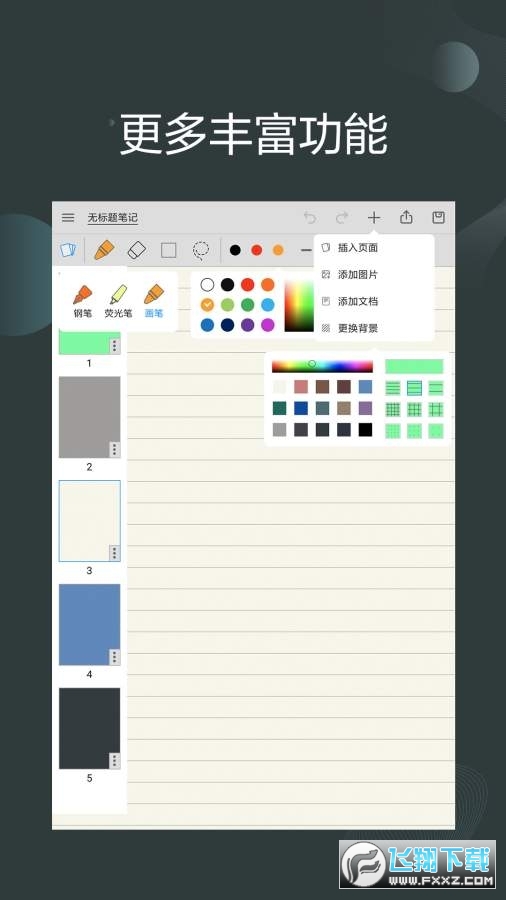Pick the light gray background swatch

[279, 430]
